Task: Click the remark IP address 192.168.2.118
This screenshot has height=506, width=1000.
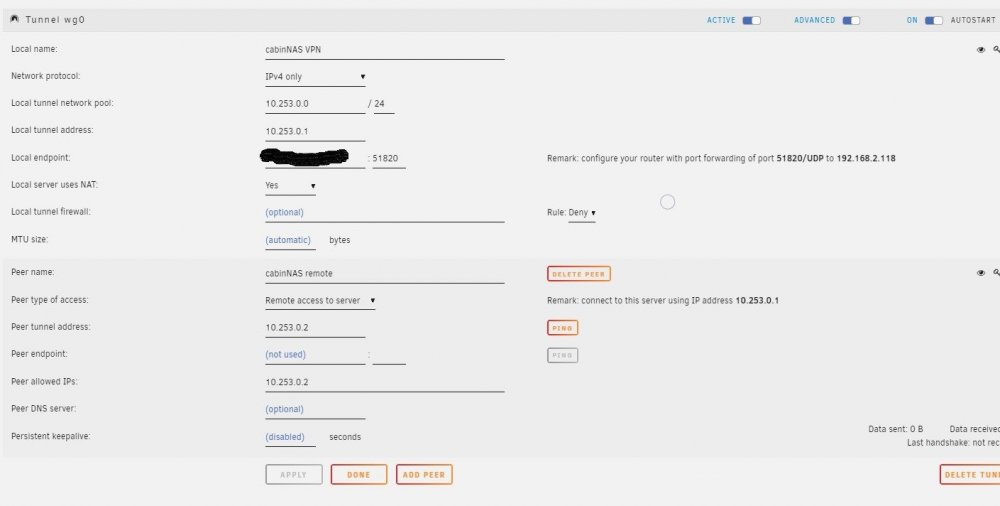Action: point(866,158)
